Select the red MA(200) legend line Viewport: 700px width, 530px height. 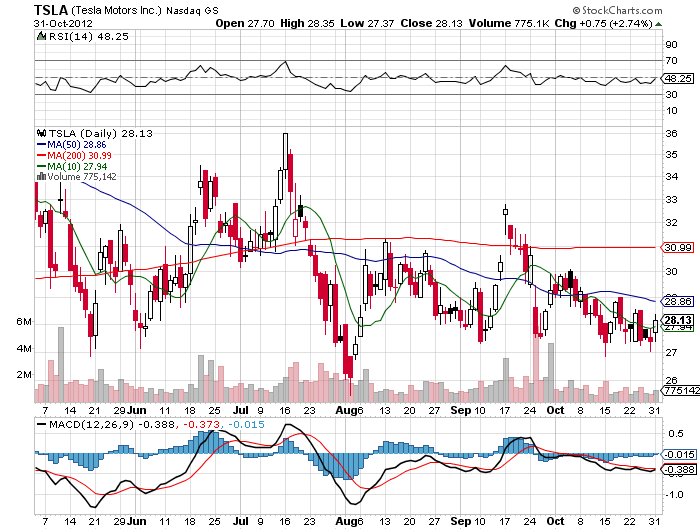click(x=42, y=155)
